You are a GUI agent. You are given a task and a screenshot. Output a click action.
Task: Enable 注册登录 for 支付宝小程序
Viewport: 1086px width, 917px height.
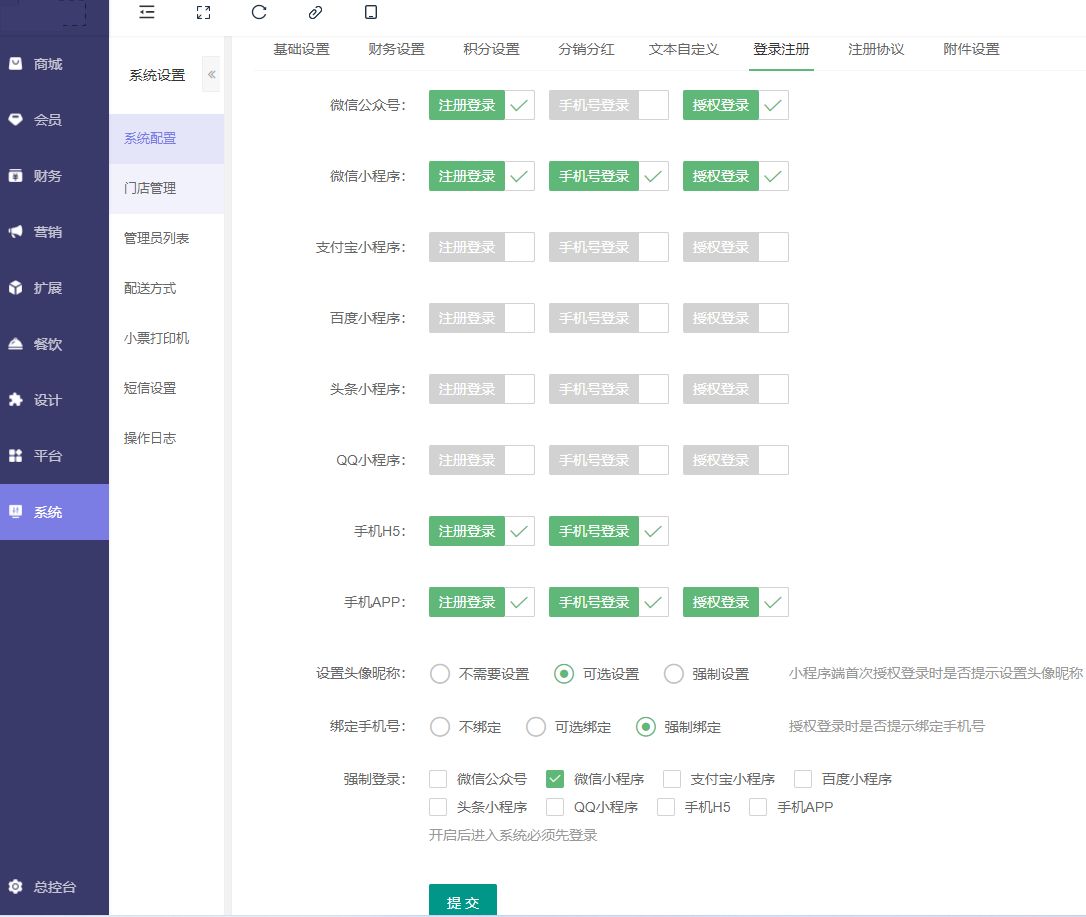point(481,247)
